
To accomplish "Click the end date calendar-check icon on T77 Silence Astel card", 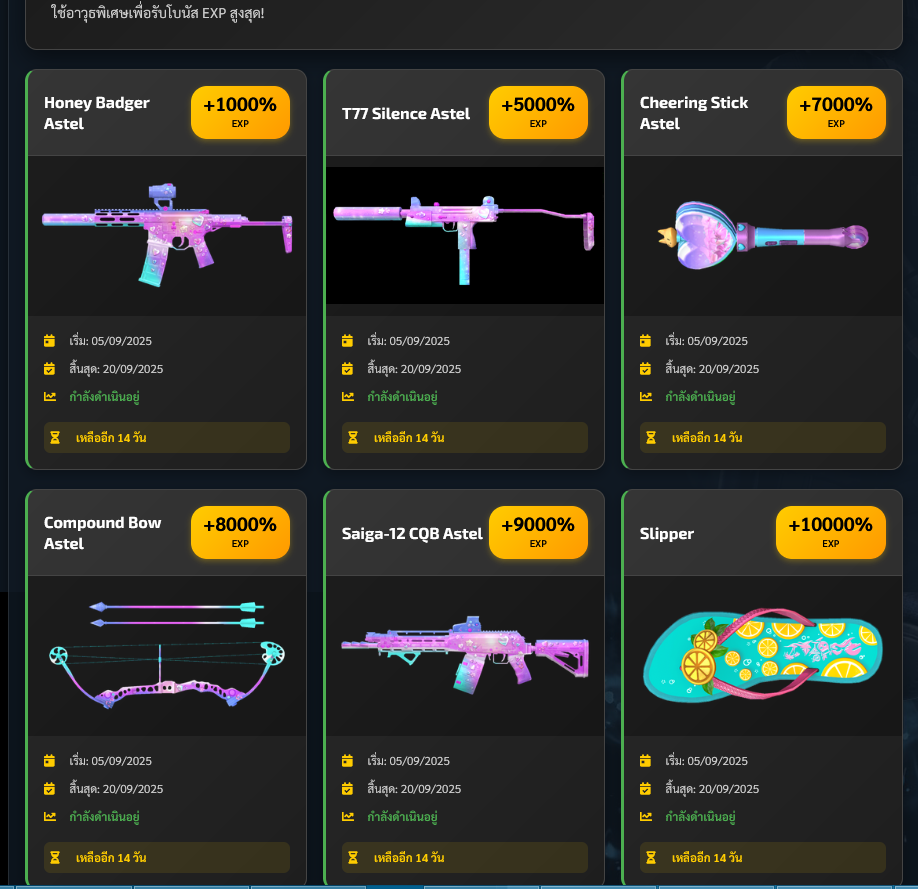I will click(347, 368).
